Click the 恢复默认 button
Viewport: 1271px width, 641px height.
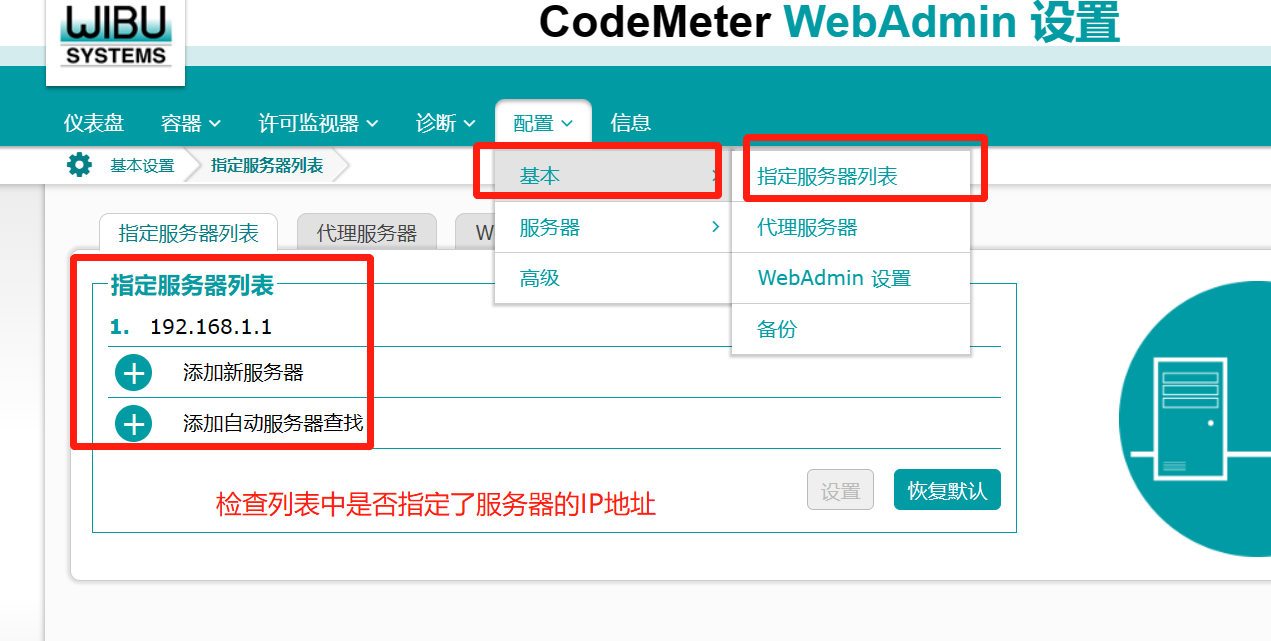coord(947,490)
